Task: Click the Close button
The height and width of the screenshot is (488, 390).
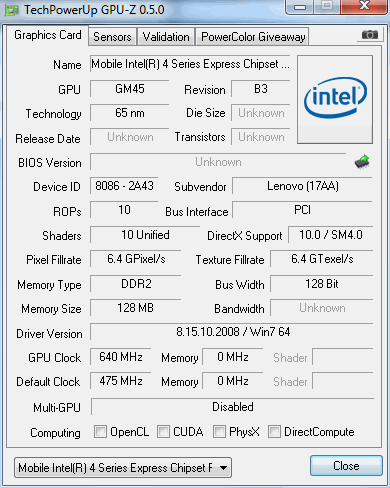Action: [346, 466]
